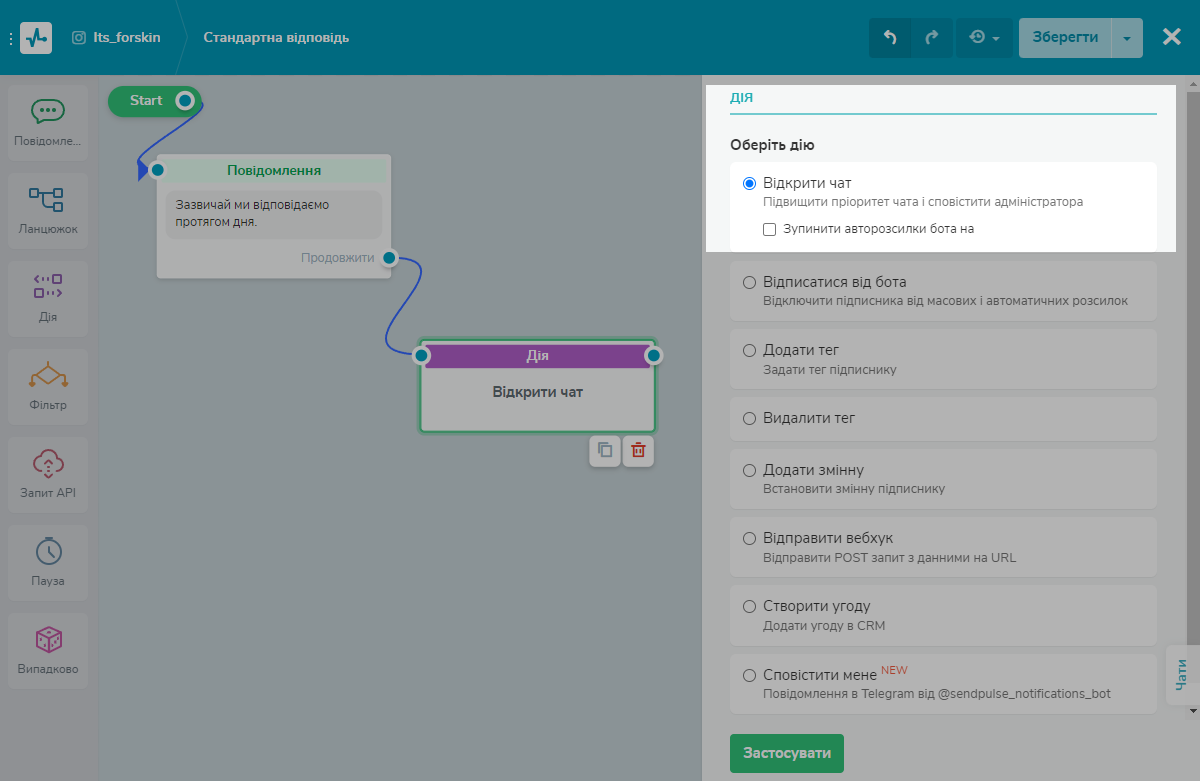Add a Повідомлення block from sidebar
Screen dimensions: 1200x781
coord(47,124)
